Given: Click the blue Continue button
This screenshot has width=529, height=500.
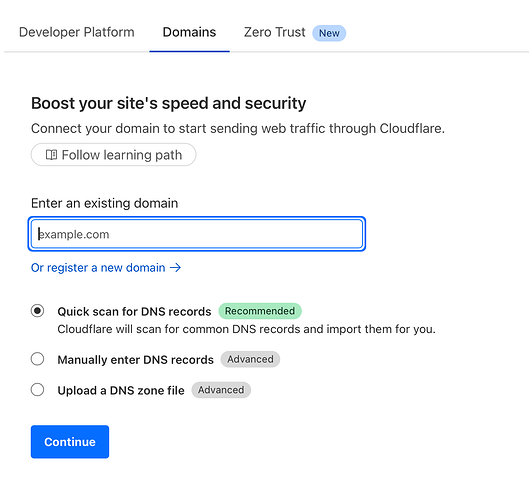Looking at the screenshot, I should point(70,442).
